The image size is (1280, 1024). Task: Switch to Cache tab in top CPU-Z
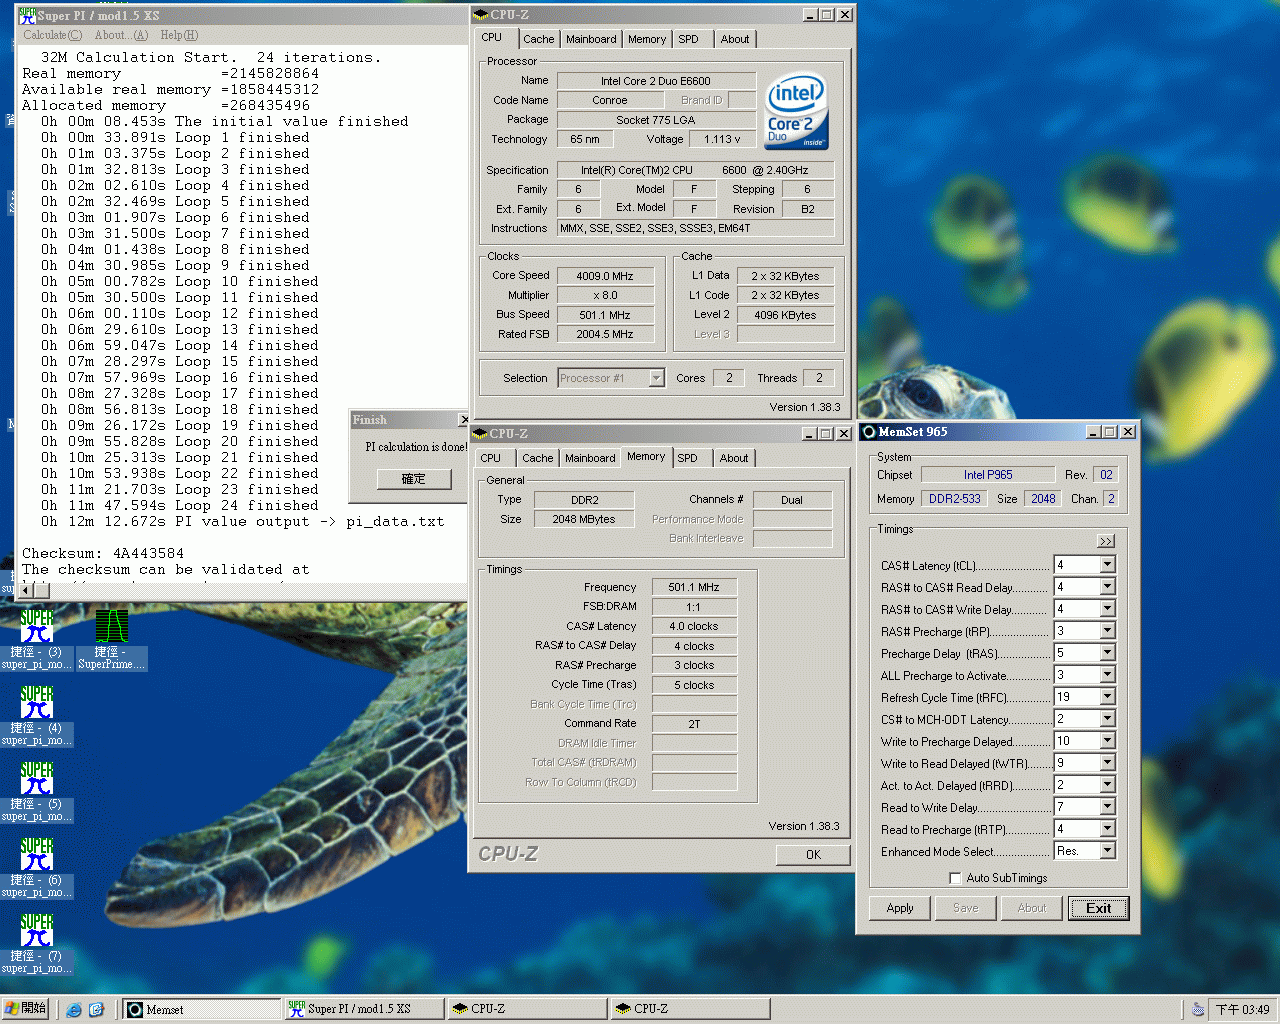pyautogui.click(x=538, y=39)
